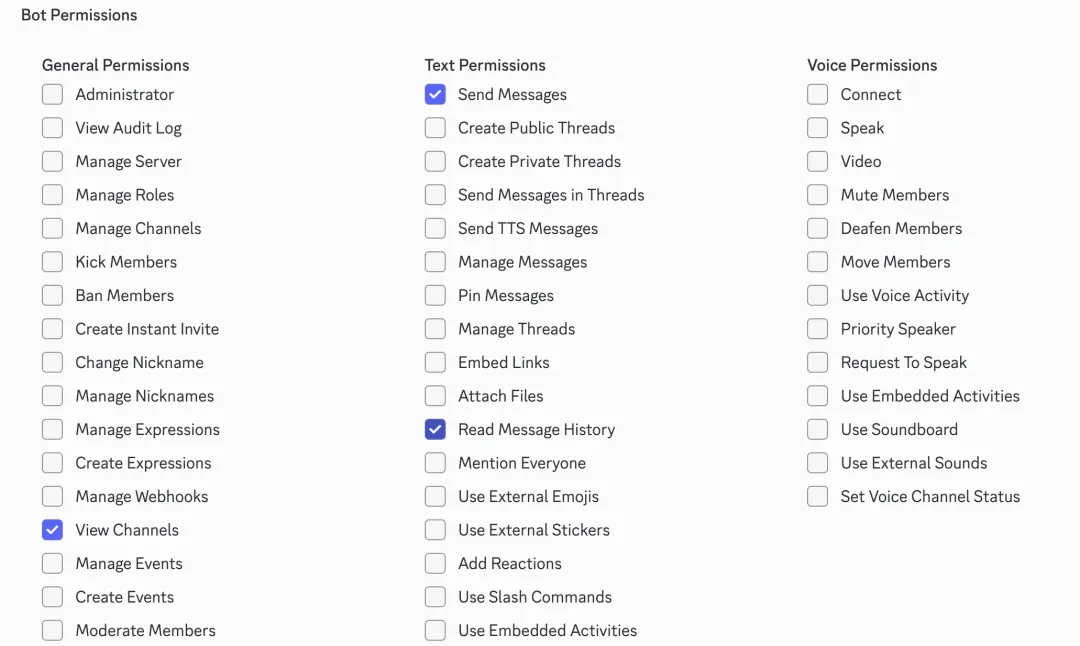The width and height of the screenshot is (1080, 646).
Task: Enable the Connect voice permission
Action: tap(817, 94)
